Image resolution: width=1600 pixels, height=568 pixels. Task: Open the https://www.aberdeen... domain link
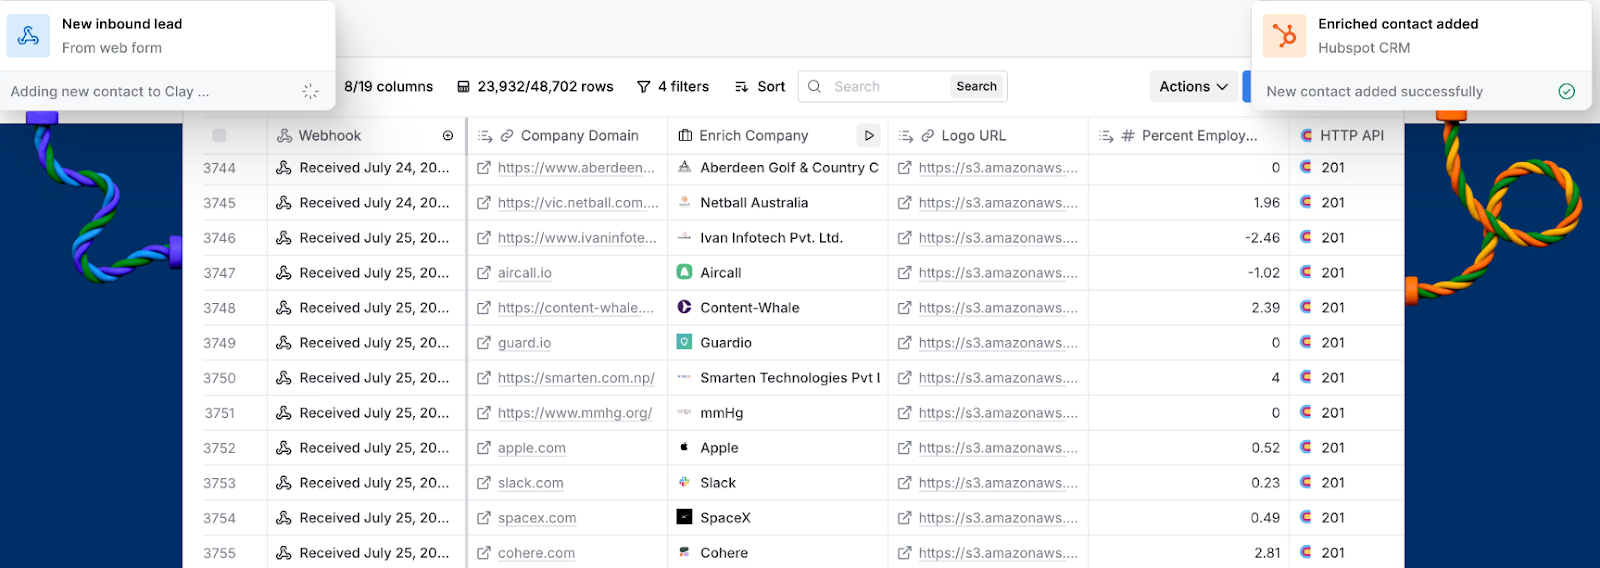576,168
